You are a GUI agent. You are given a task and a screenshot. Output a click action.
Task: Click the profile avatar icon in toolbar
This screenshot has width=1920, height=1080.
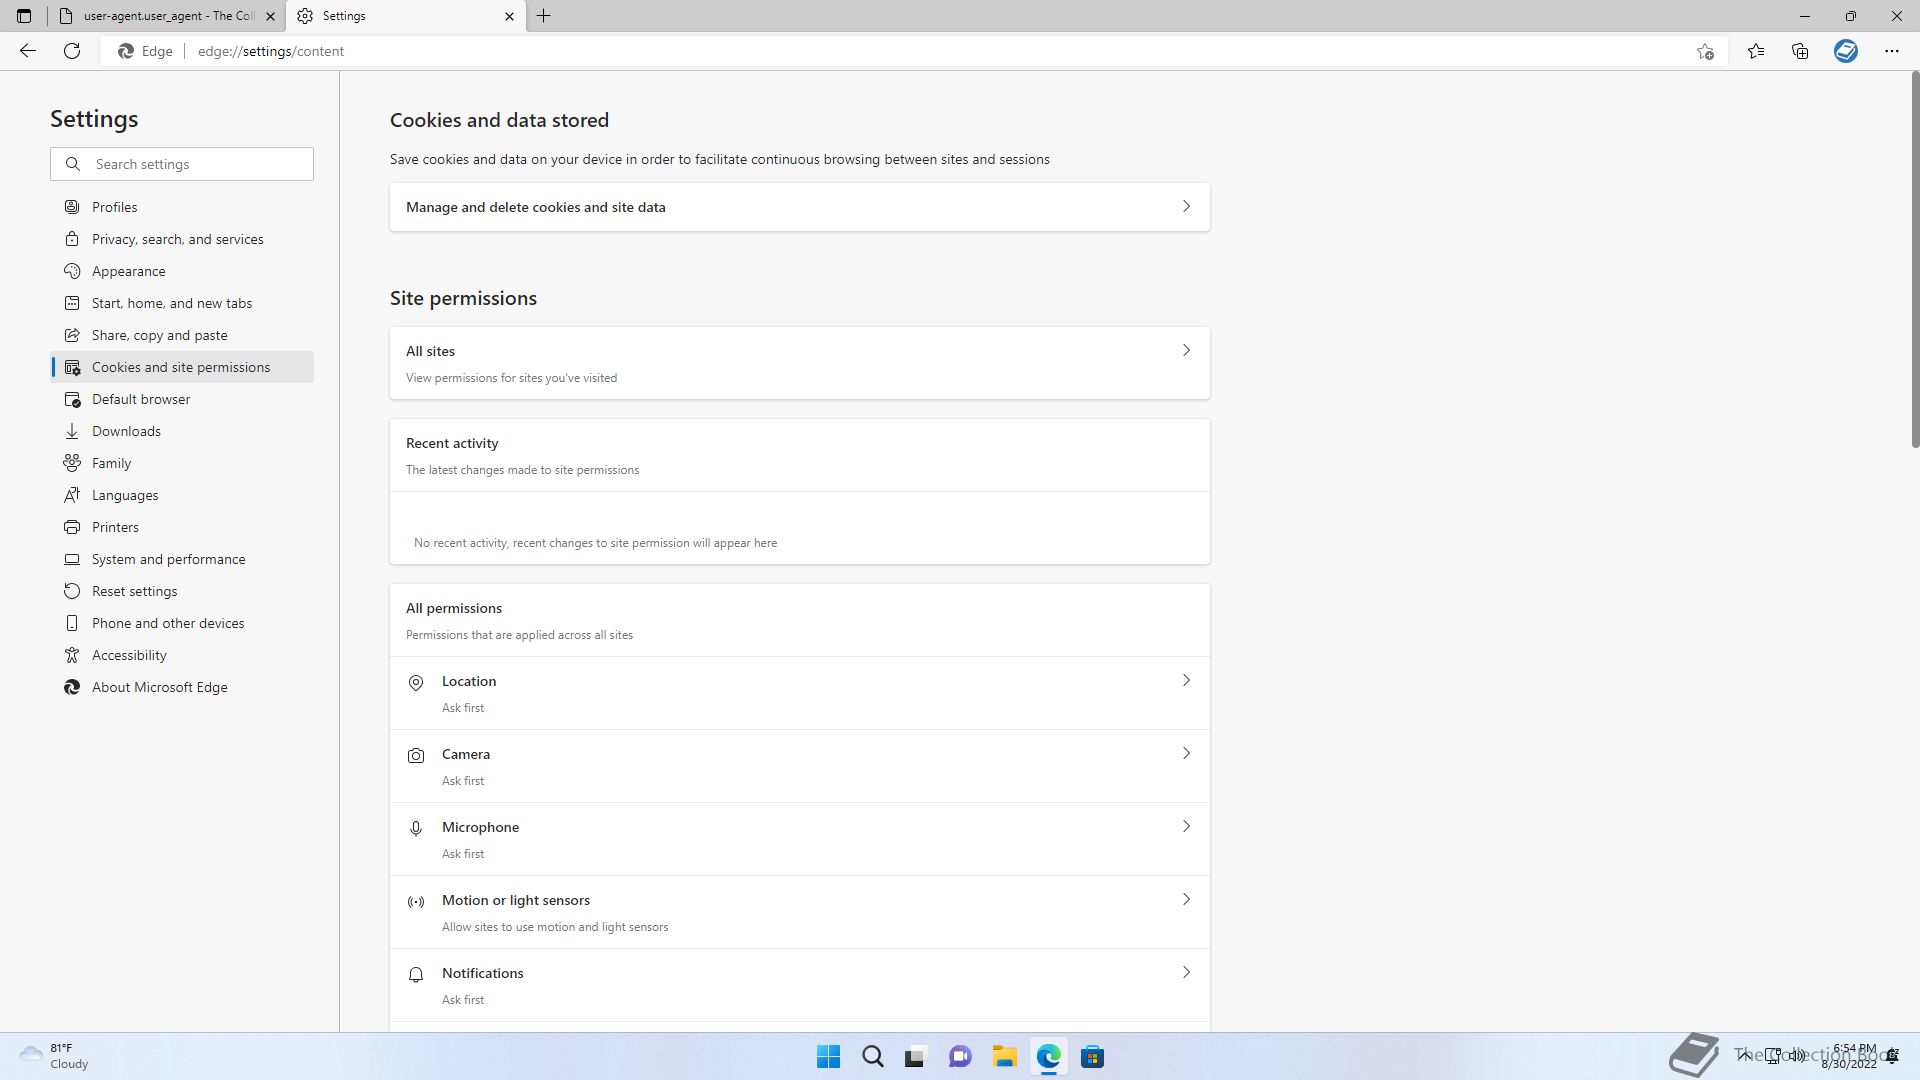1845,51
